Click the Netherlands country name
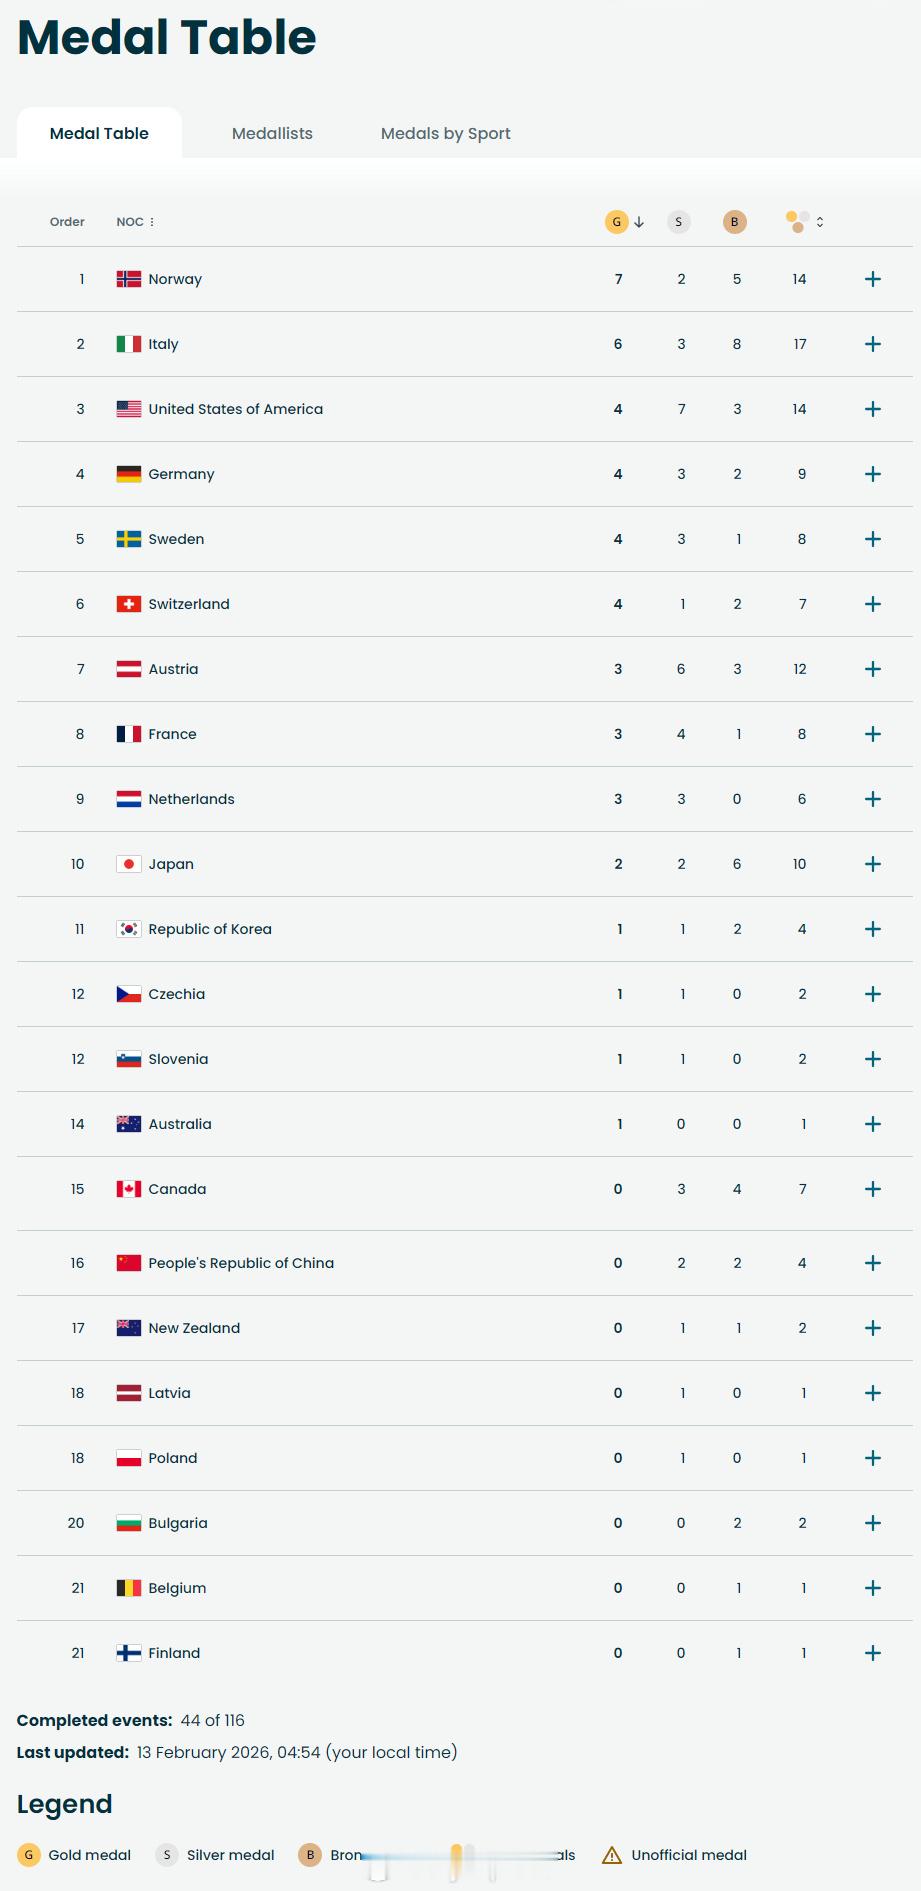The width and height of the screenshot is (921, 1891). coord(191,799)
